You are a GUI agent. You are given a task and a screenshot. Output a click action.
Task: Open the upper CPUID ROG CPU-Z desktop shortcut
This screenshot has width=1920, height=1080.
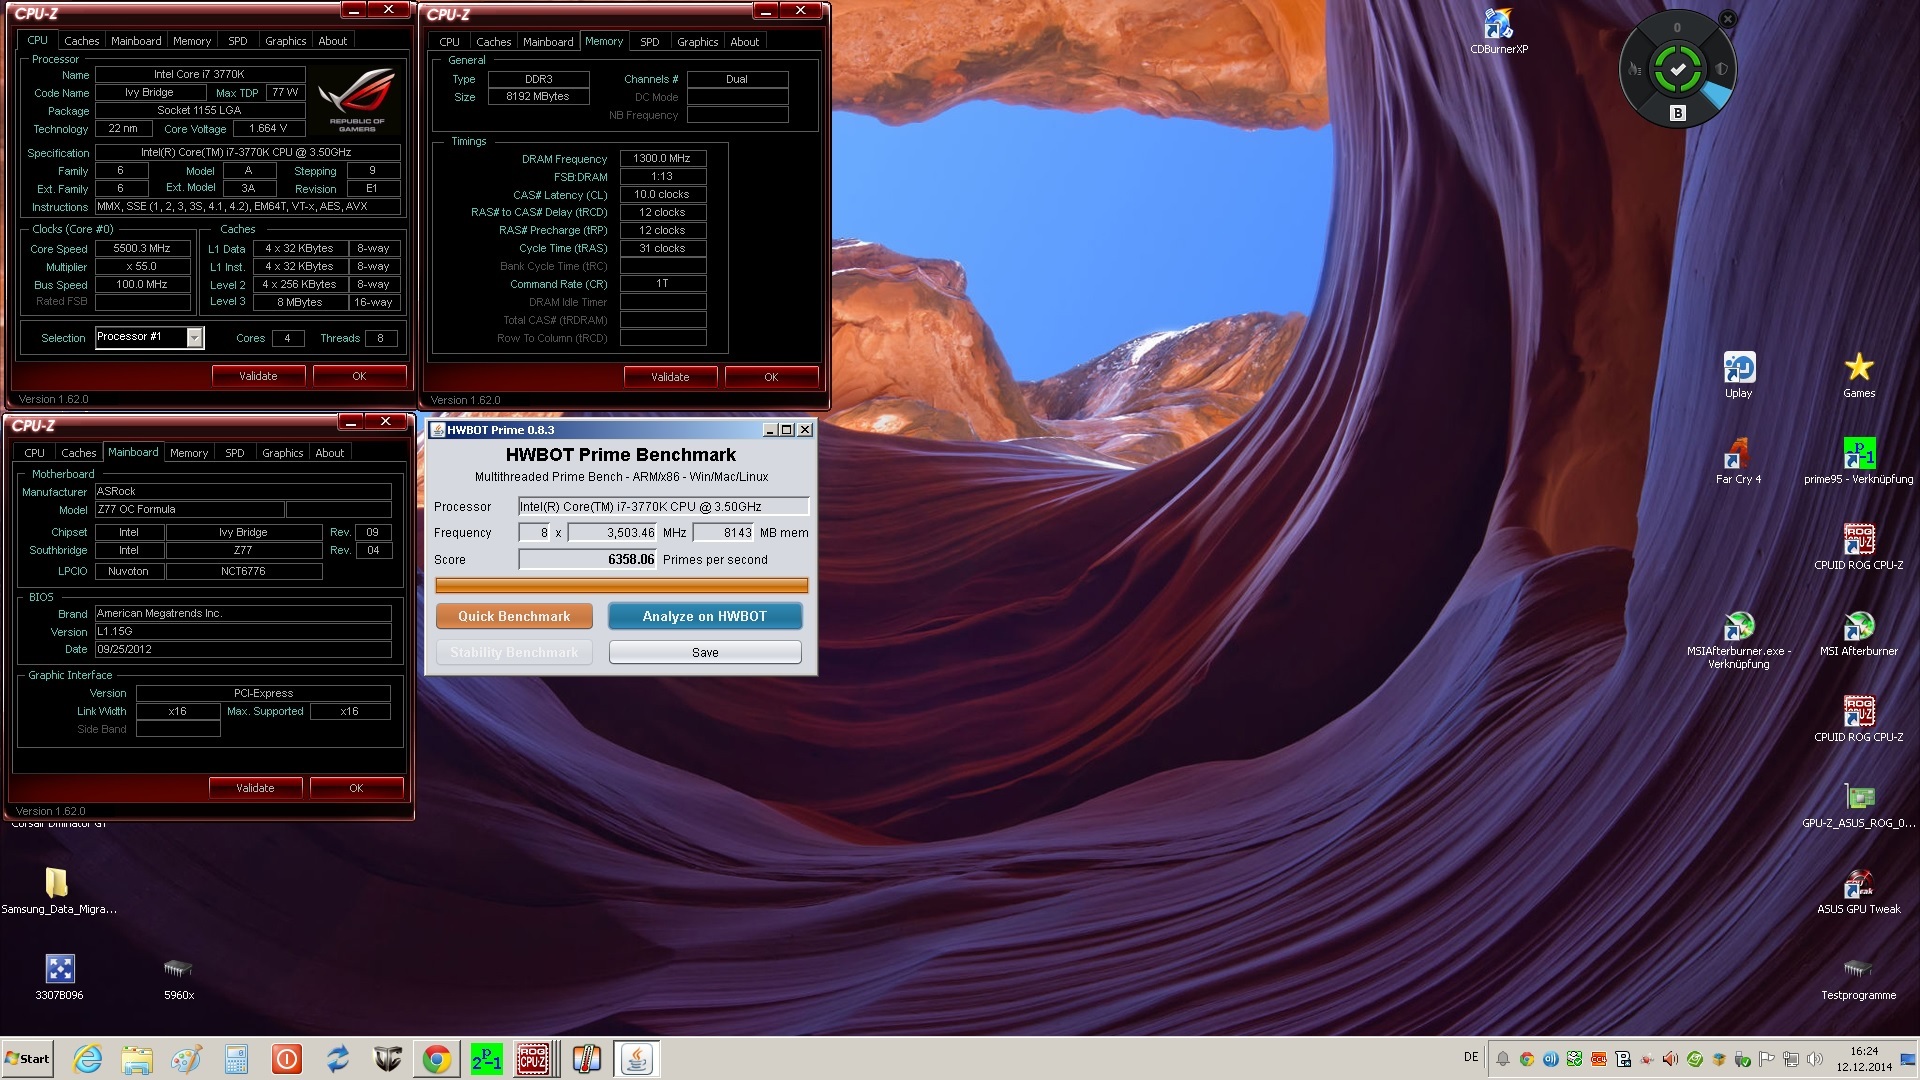click(x=1858, y=547)
